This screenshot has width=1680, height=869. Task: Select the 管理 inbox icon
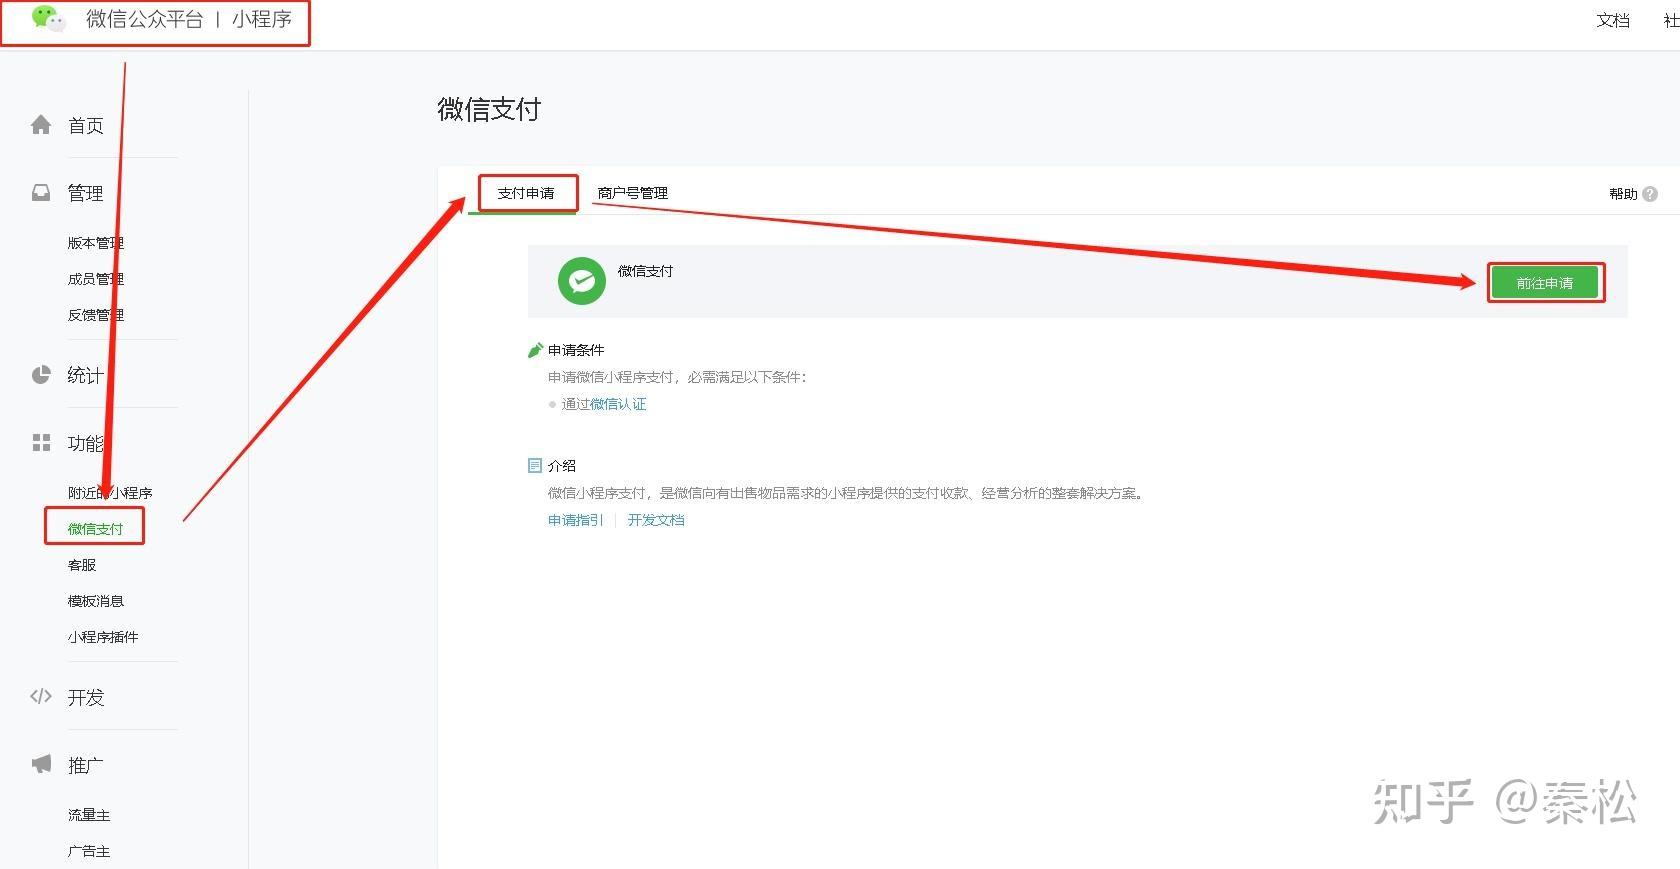(41, 193)
